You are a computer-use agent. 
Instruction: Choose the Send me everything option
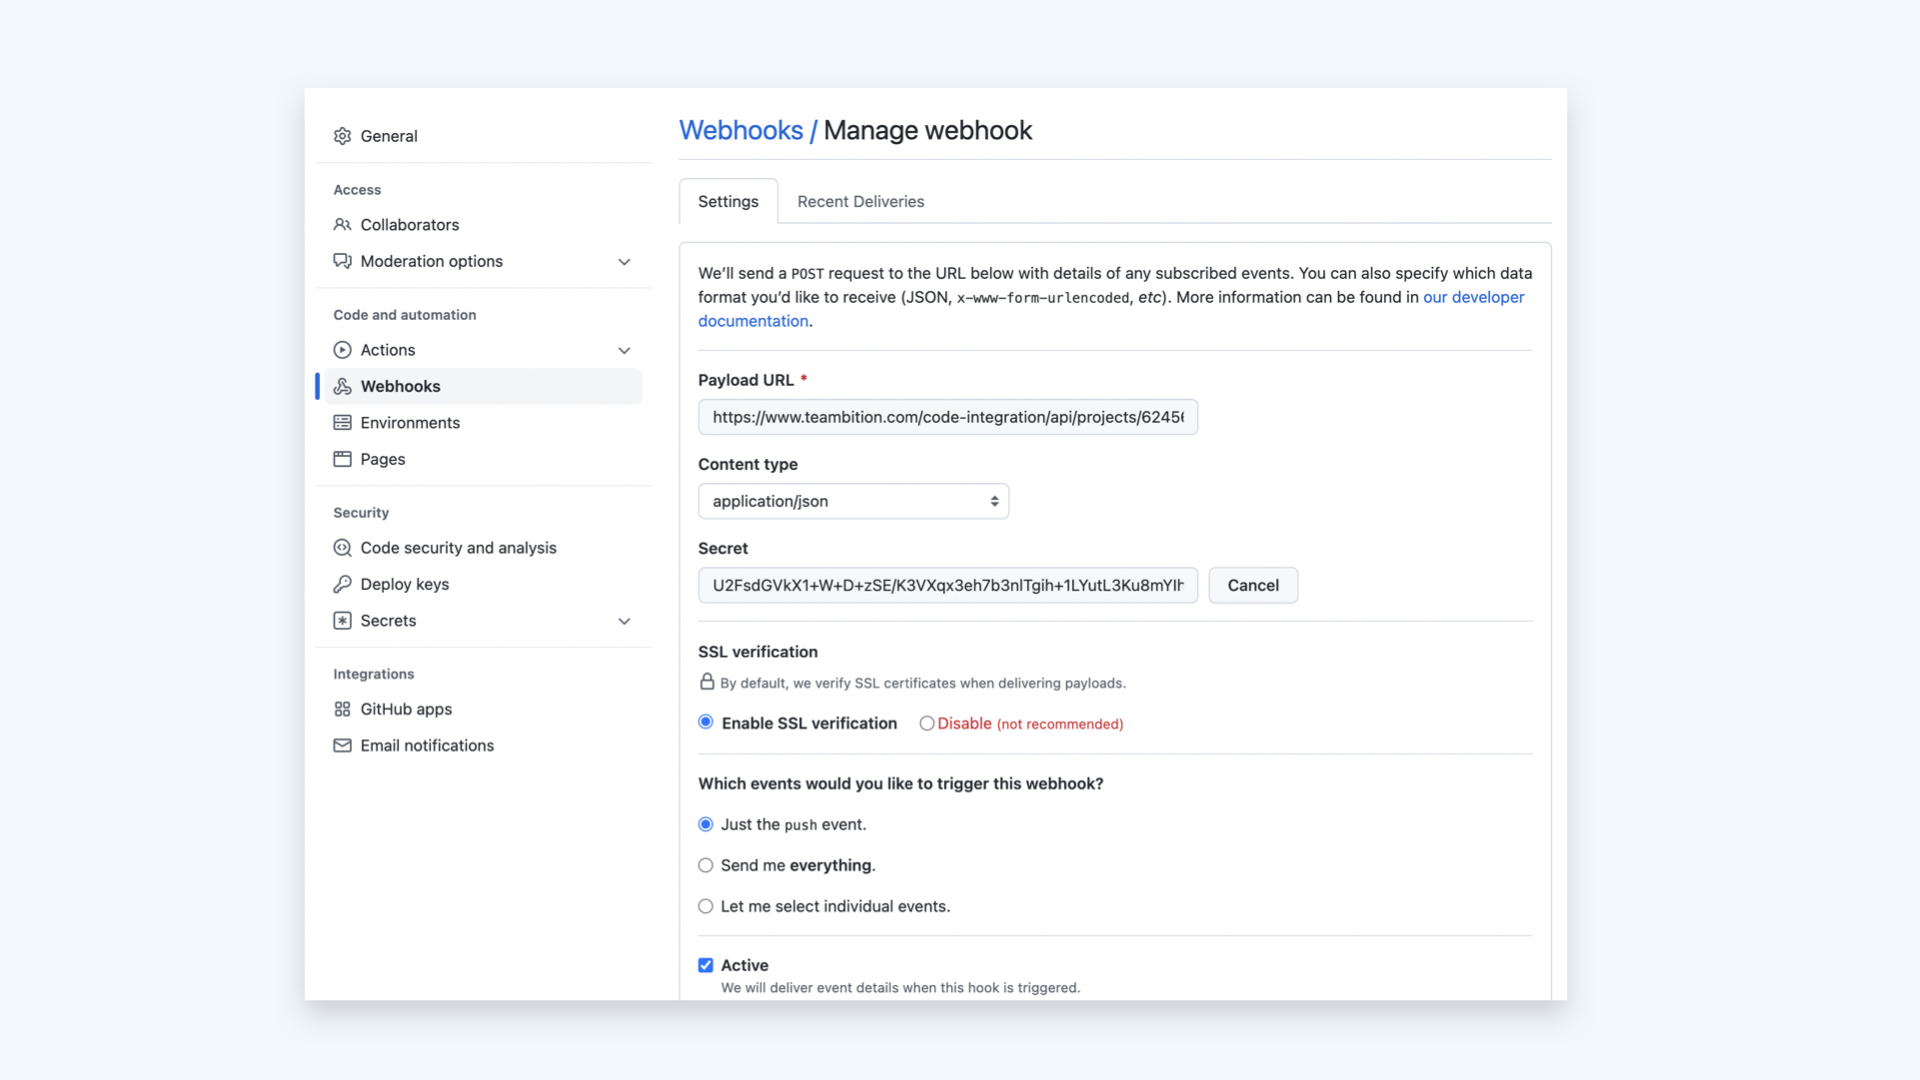pos(706,866)
